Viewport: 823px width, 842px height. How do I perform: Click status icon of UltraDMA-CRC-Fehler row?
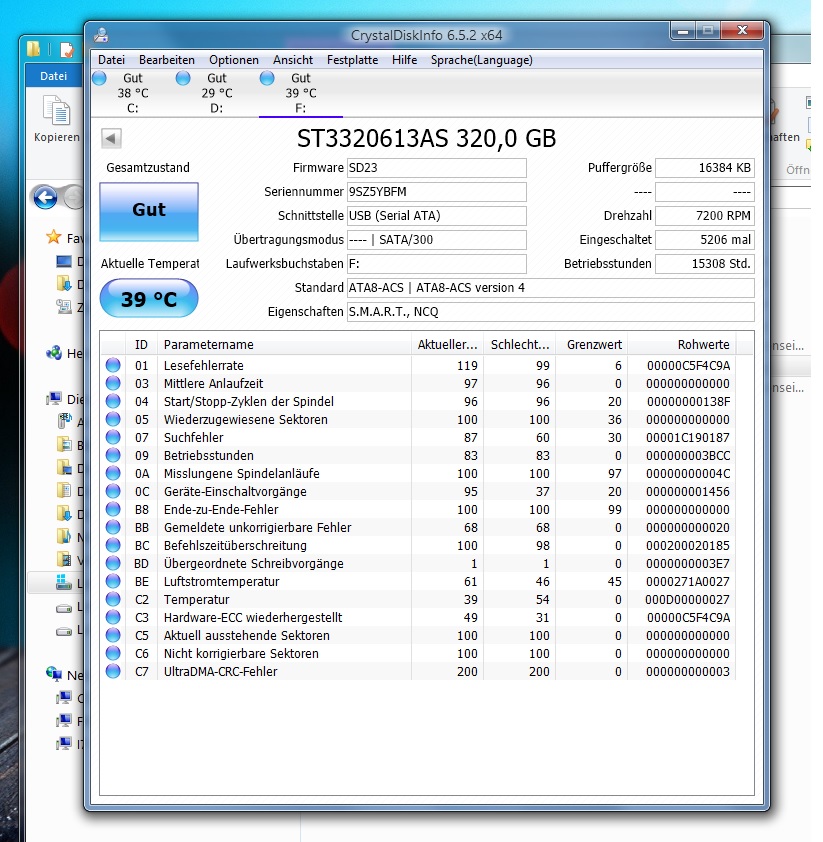pos(113,671)
